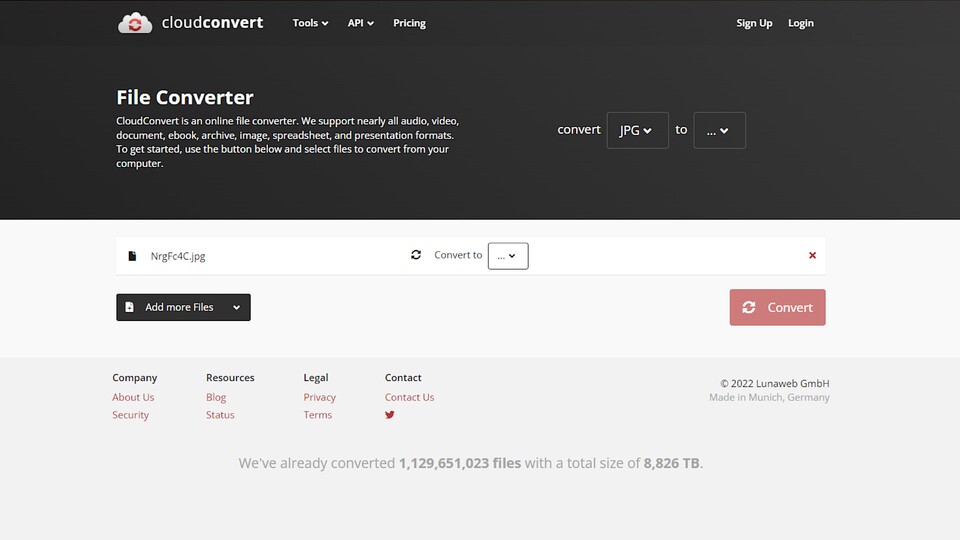
Task: Expand the JPG source format dropdown
Action: coord(637,130)
